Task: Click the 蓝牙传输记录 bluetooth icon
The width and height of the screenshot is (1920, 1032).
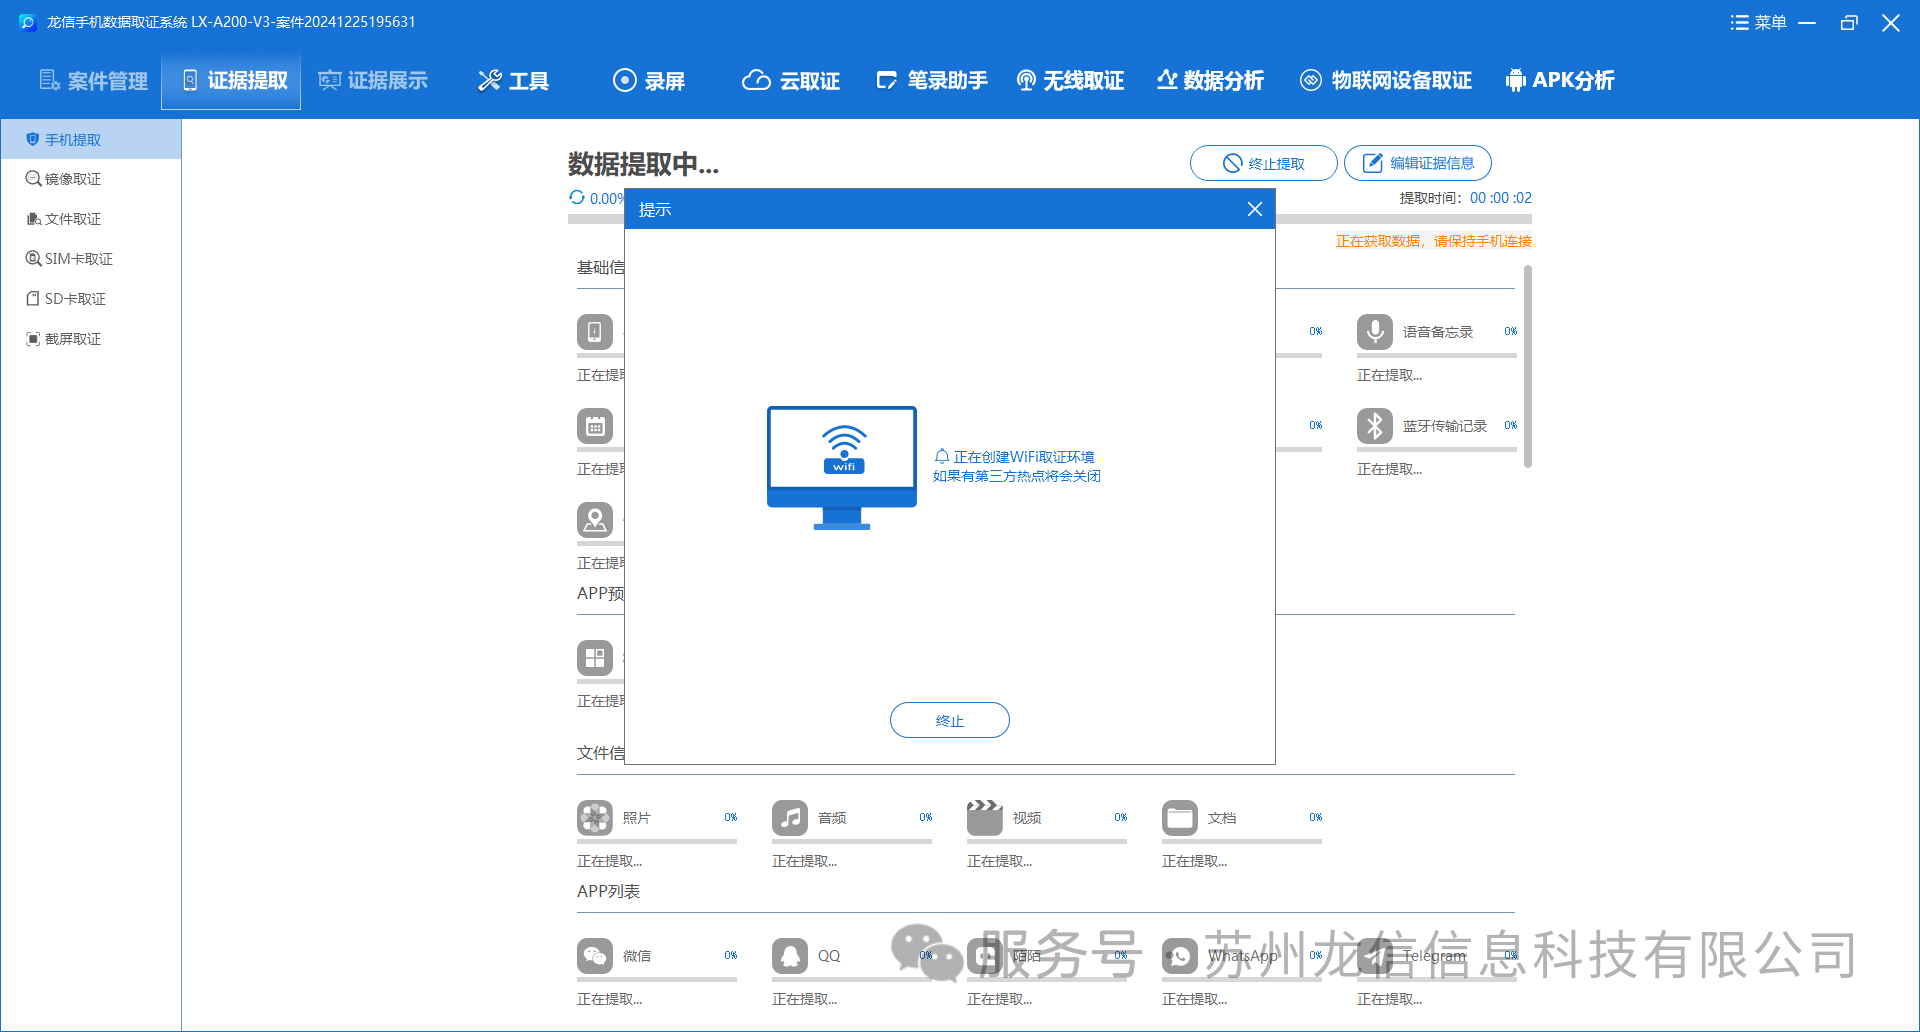Action: click(x=1374, y=426)
